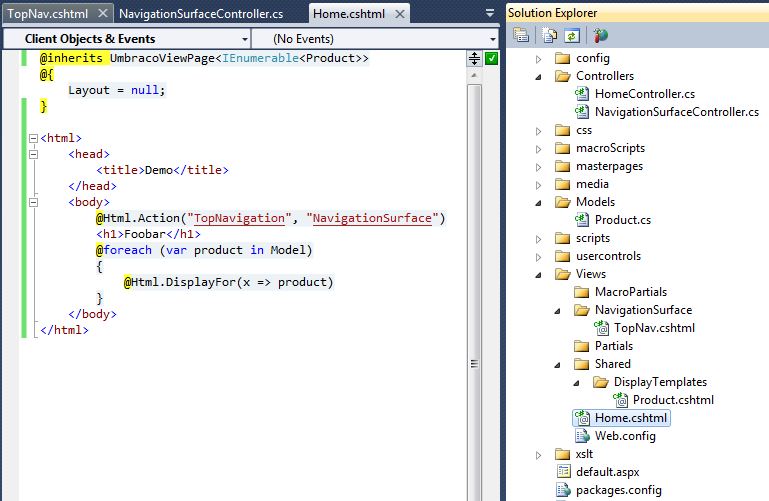Screen dimensions: 769x501
Task: Collapse the head tag code region
Action: pyautogui.click(x=32, y=154)
